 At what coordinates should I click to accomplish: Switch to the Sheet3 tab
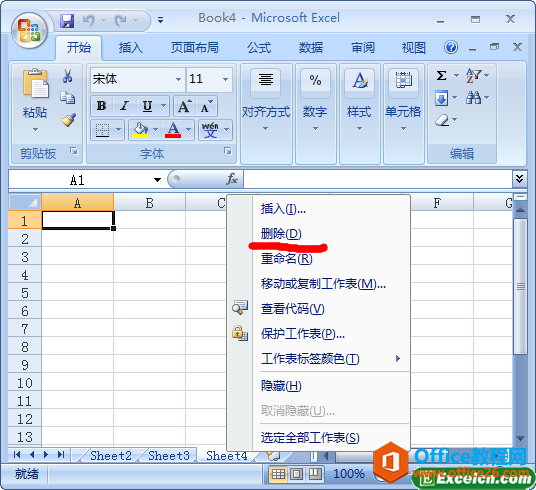[169, 456]
